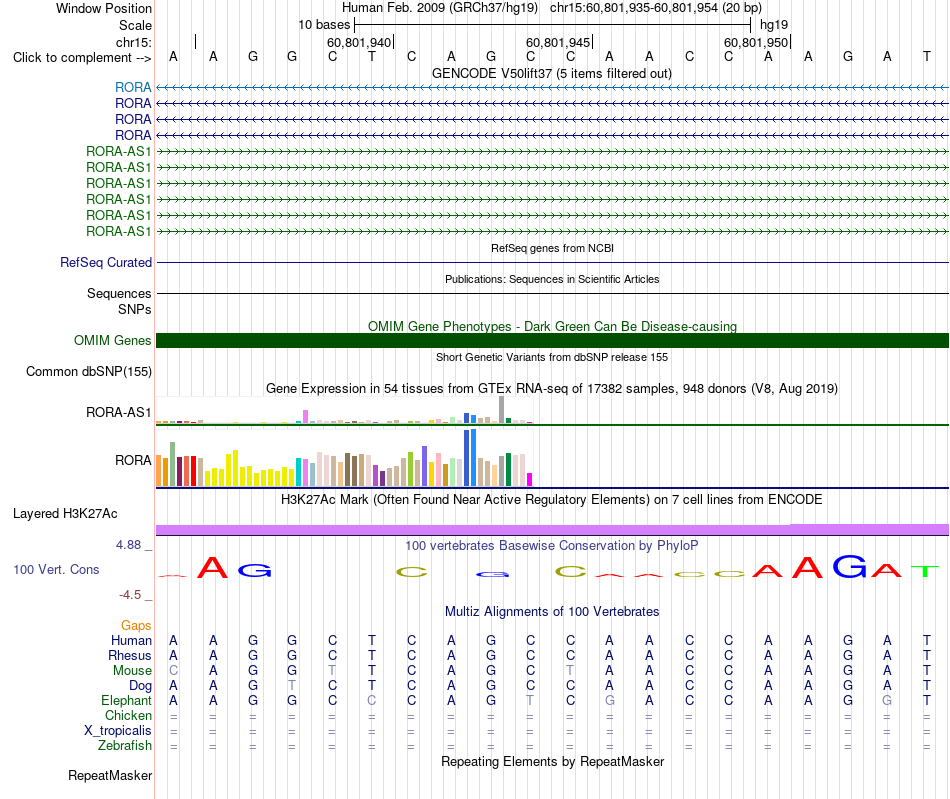This screenshot has width=950, height=799.
Task: Select the Scale label
Action: 135,25
